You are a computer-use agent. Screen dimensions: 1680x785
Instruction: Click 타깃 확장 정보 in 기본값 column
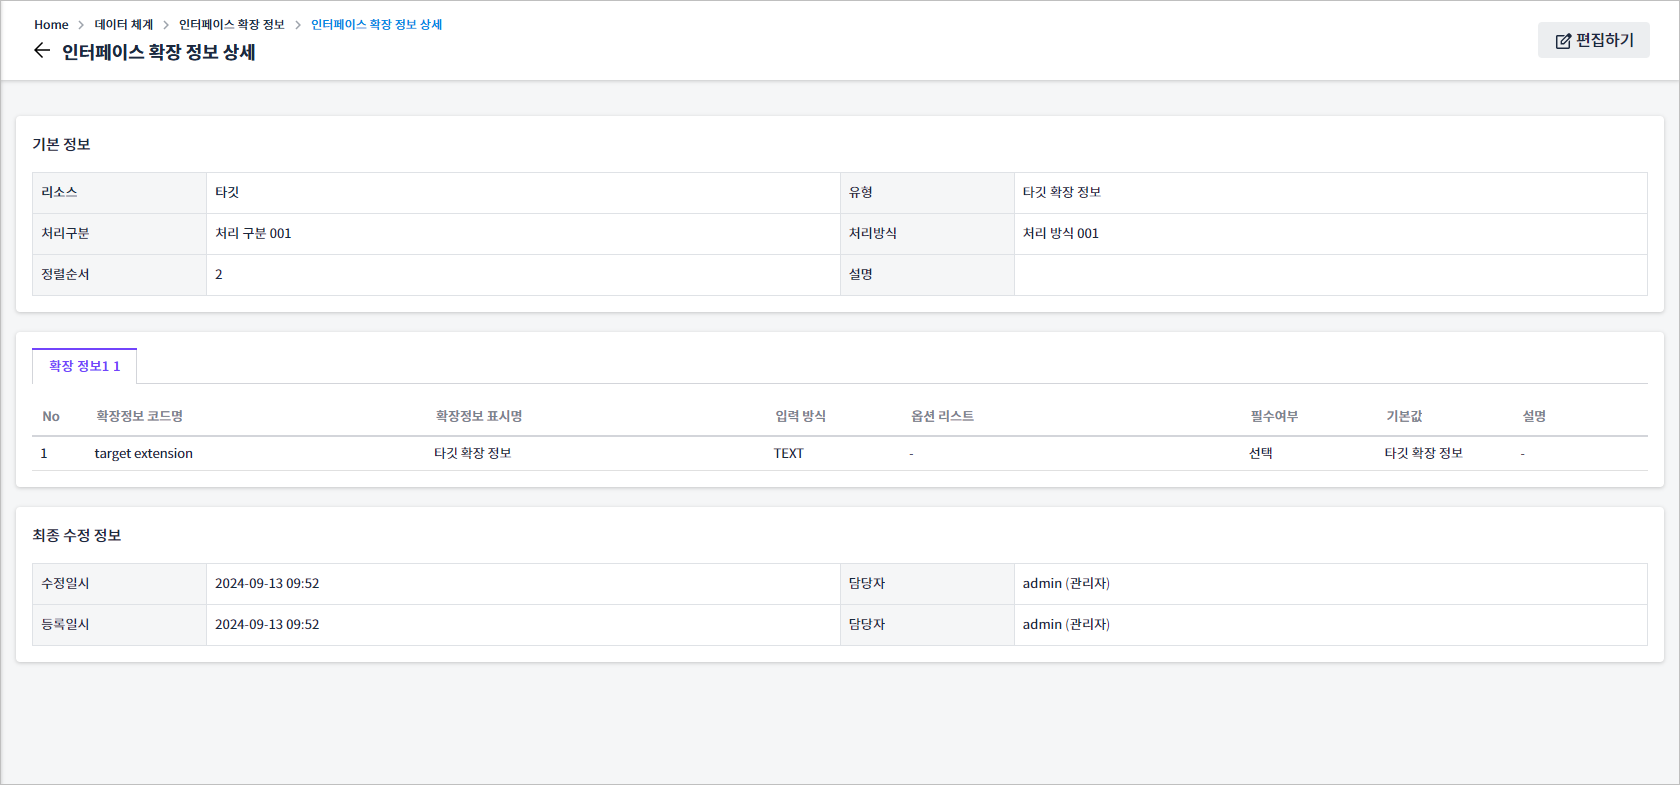1423,453
